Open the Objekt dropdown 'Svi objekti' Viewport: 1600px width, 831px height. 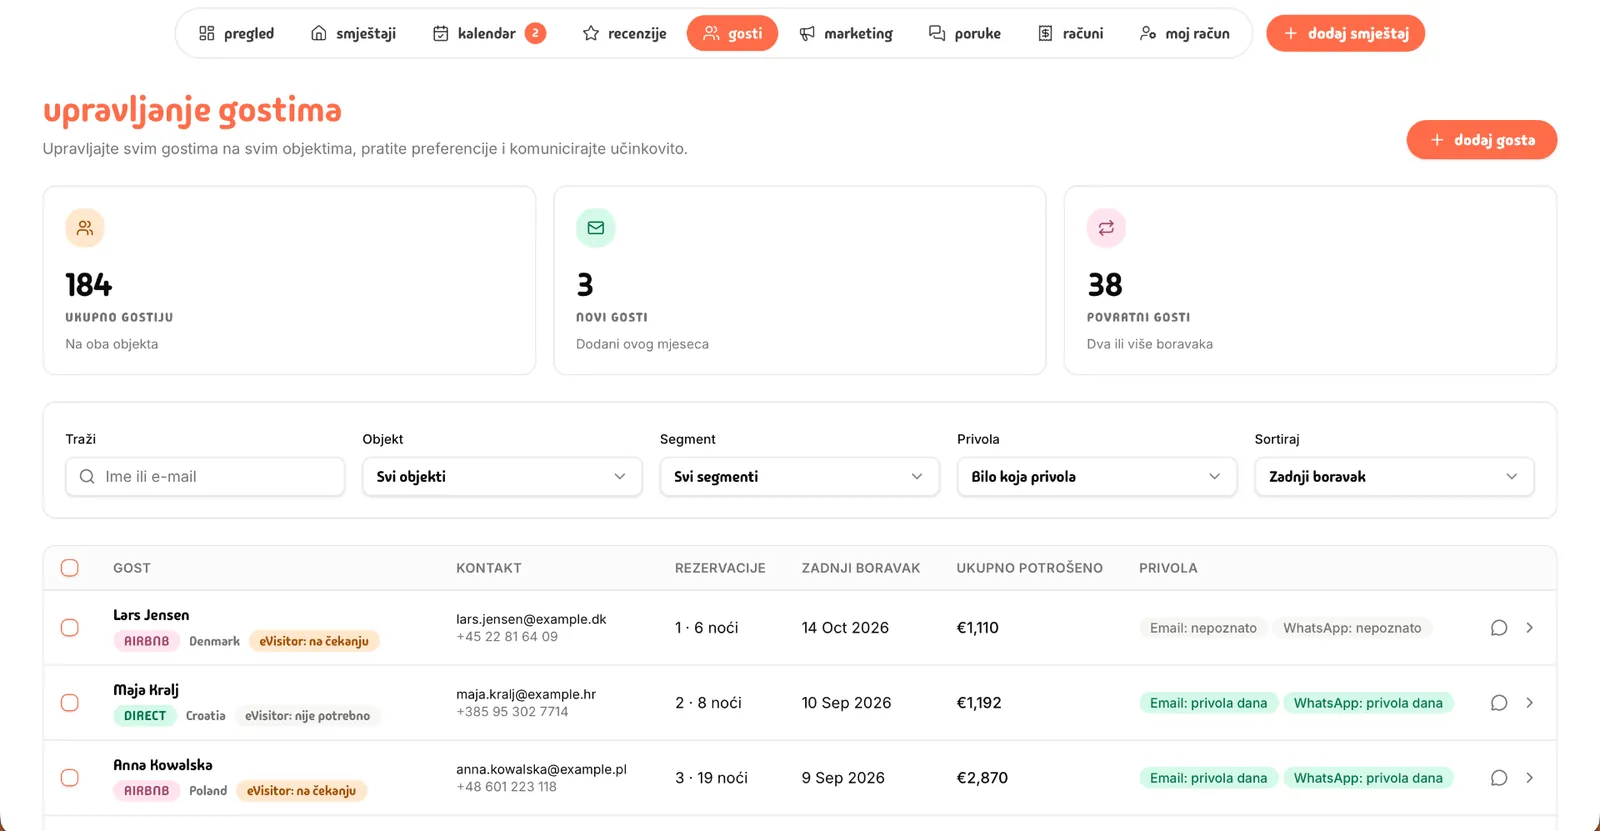(x=502, y=477)
